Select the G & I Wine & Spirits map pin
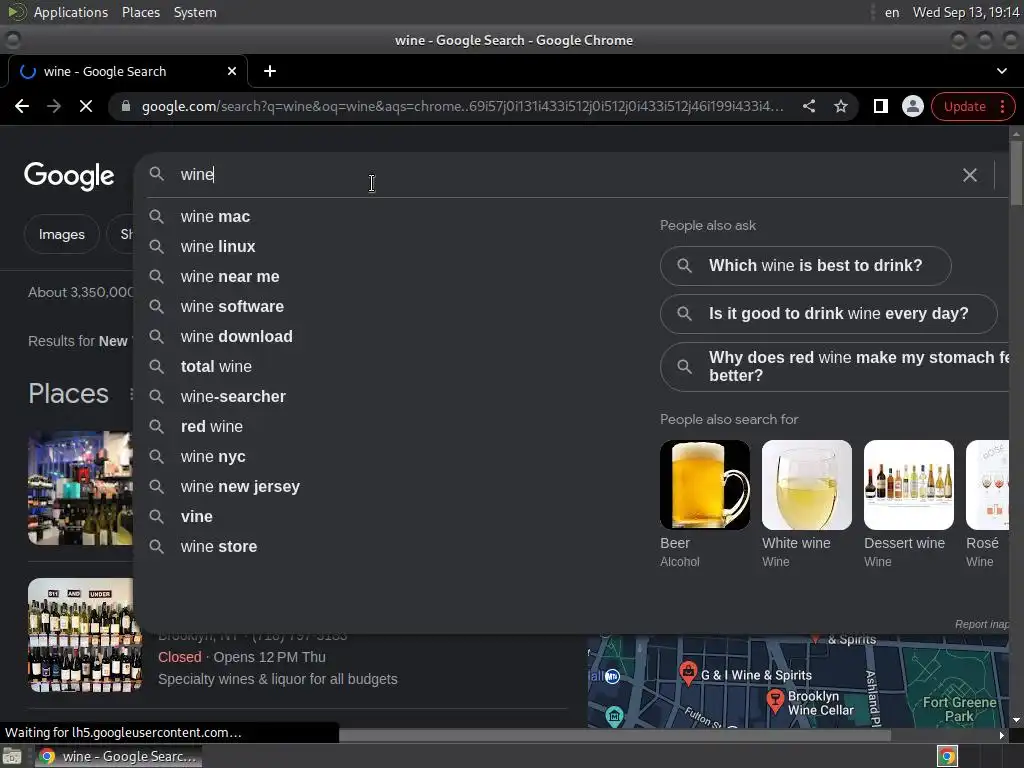 point(687,672)
